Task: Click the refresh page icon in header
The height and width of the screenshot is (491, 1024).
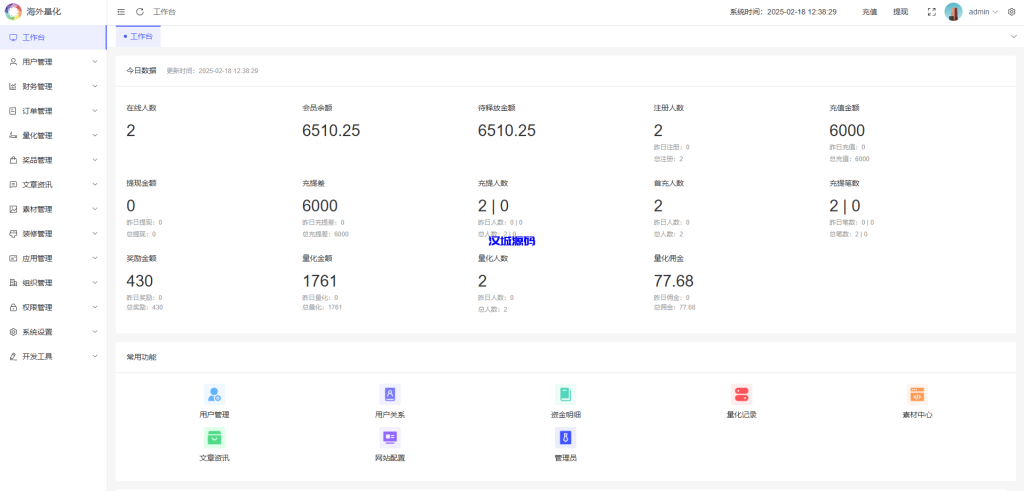Action: (140, 12)
